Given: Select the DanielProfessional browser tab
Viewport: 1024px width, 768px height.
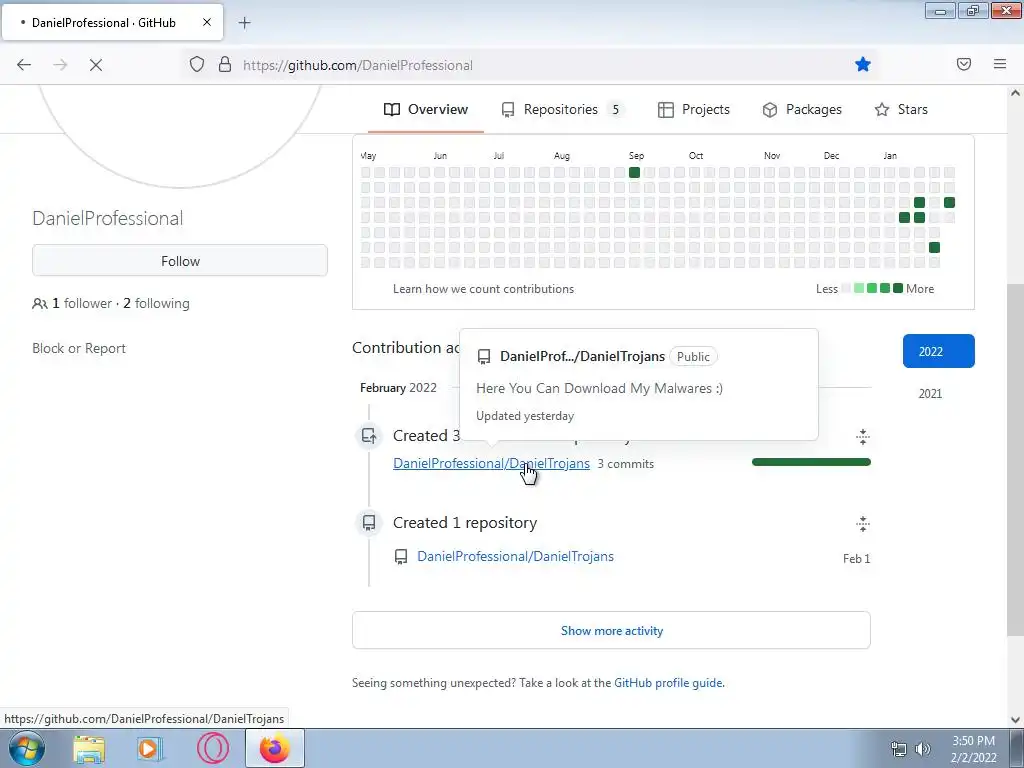Looking at the screenshot, I should tap(112, 22).
